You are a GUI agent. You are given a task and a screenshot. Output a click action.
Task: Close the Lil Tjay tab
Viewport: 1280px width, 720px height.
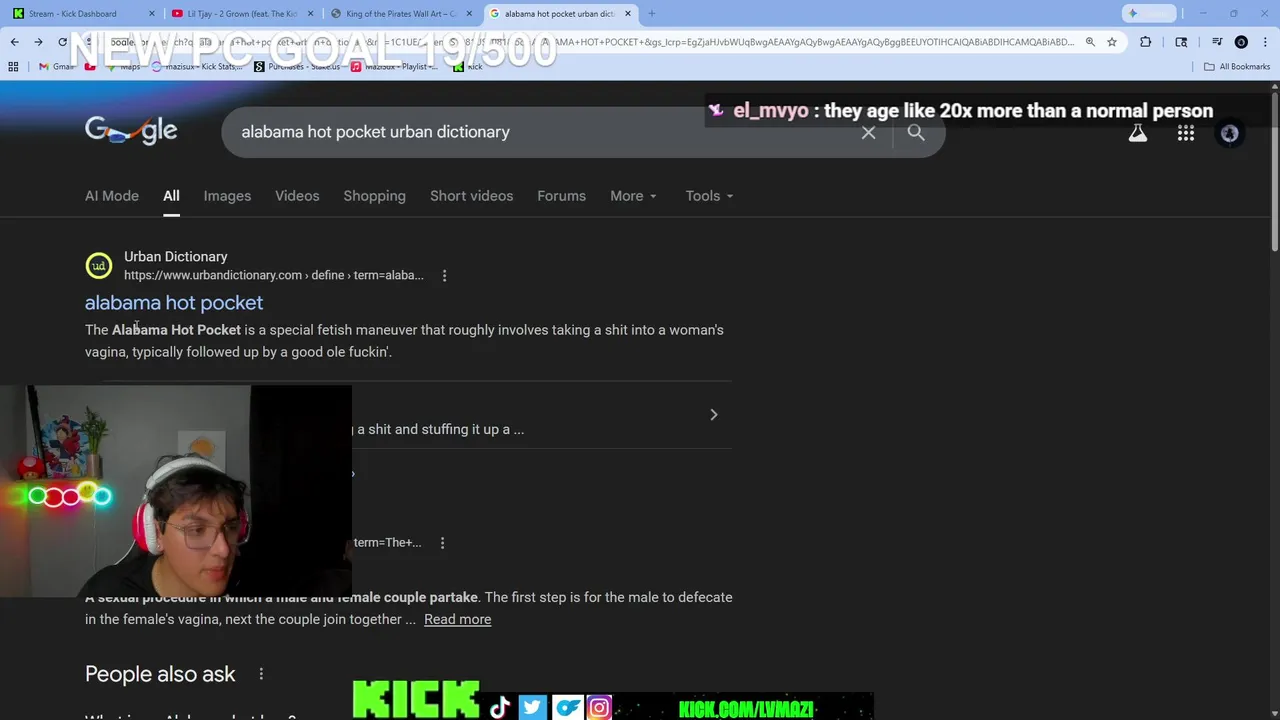coord(311,14)
